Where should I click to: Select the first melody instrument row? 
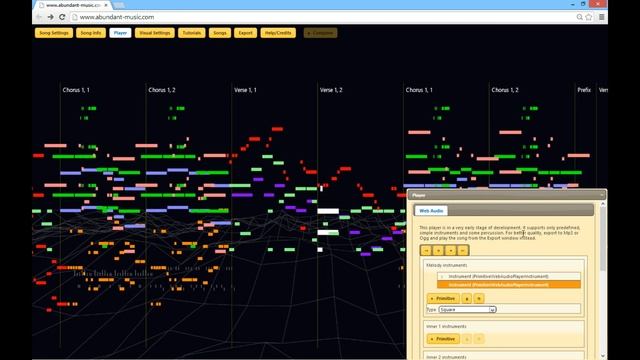[509, 276]
